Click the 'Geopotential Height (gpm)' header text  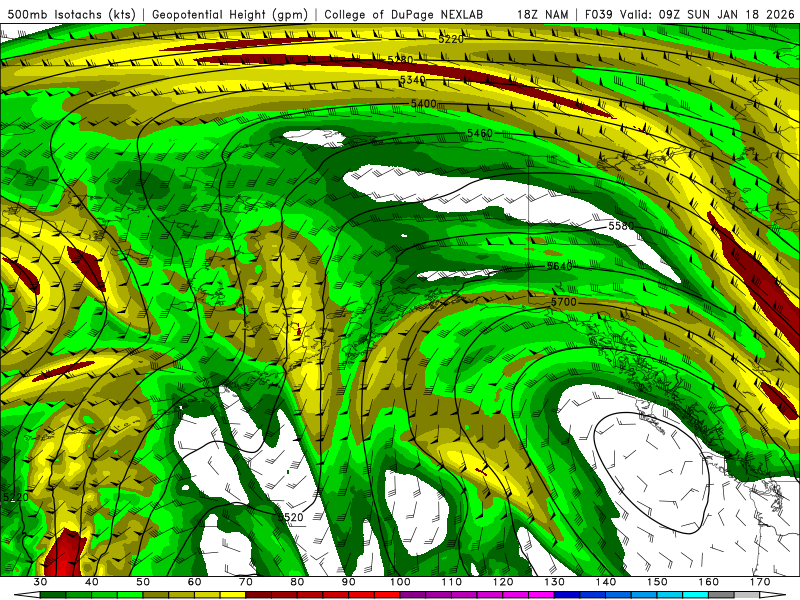pos(230,14)
